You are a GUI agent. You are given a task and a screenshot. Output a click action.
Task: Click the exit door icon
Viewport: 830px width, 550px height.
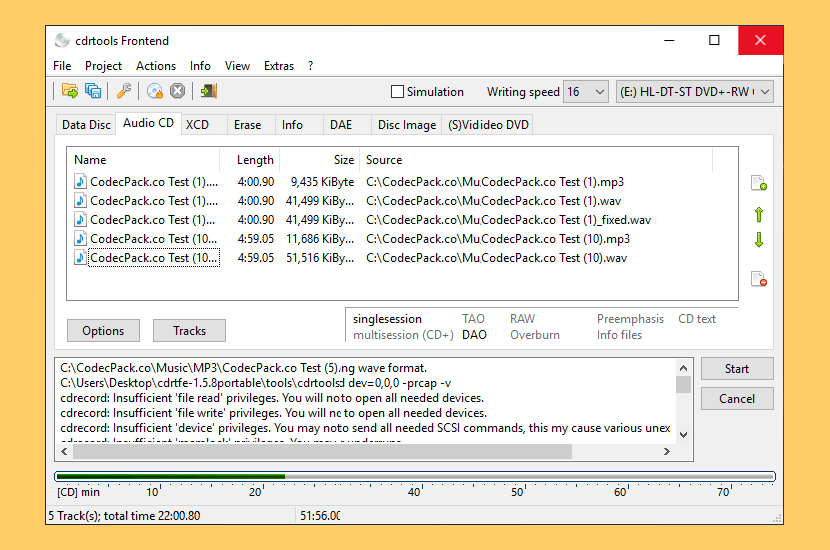click(x=208, y=91)
